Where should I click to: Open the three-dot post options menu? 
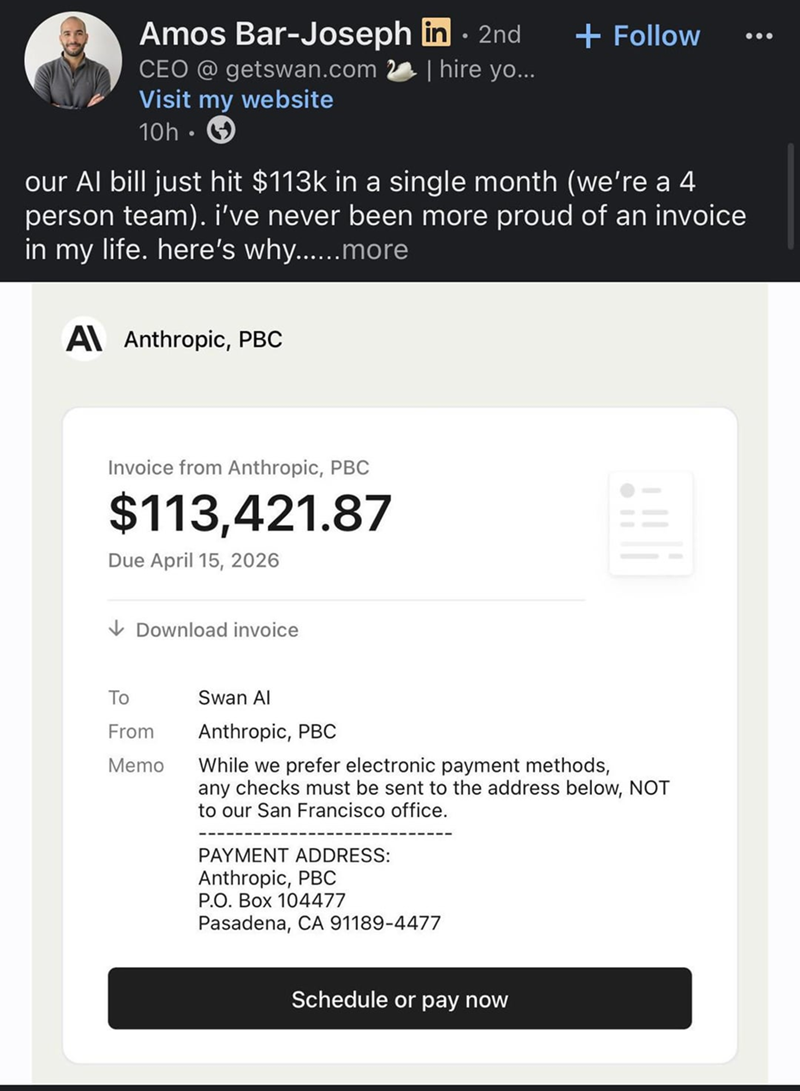pyautogui.click(x=760, y=35)
